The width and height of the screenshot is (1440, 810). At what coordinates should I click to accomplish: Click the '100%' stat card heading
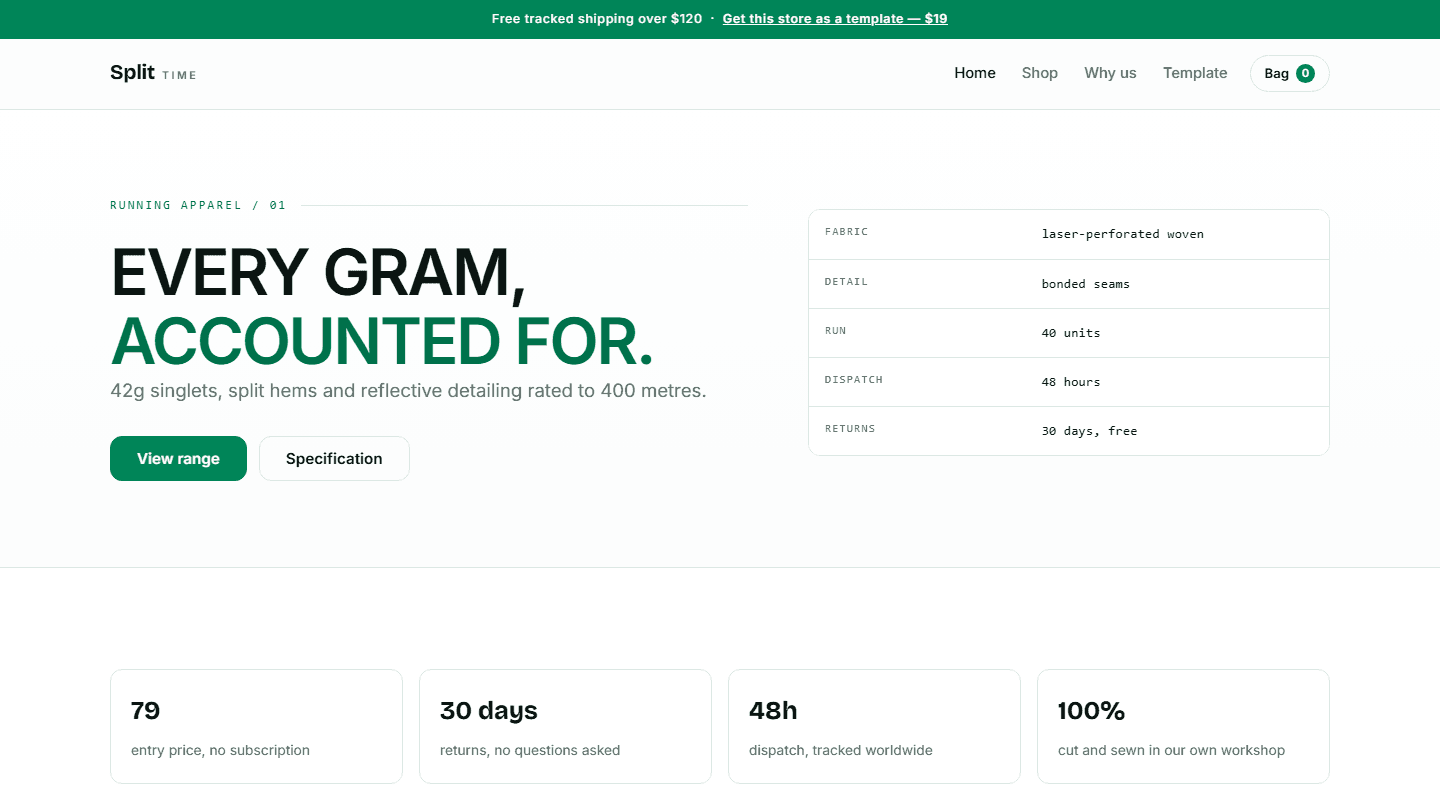1091,711
